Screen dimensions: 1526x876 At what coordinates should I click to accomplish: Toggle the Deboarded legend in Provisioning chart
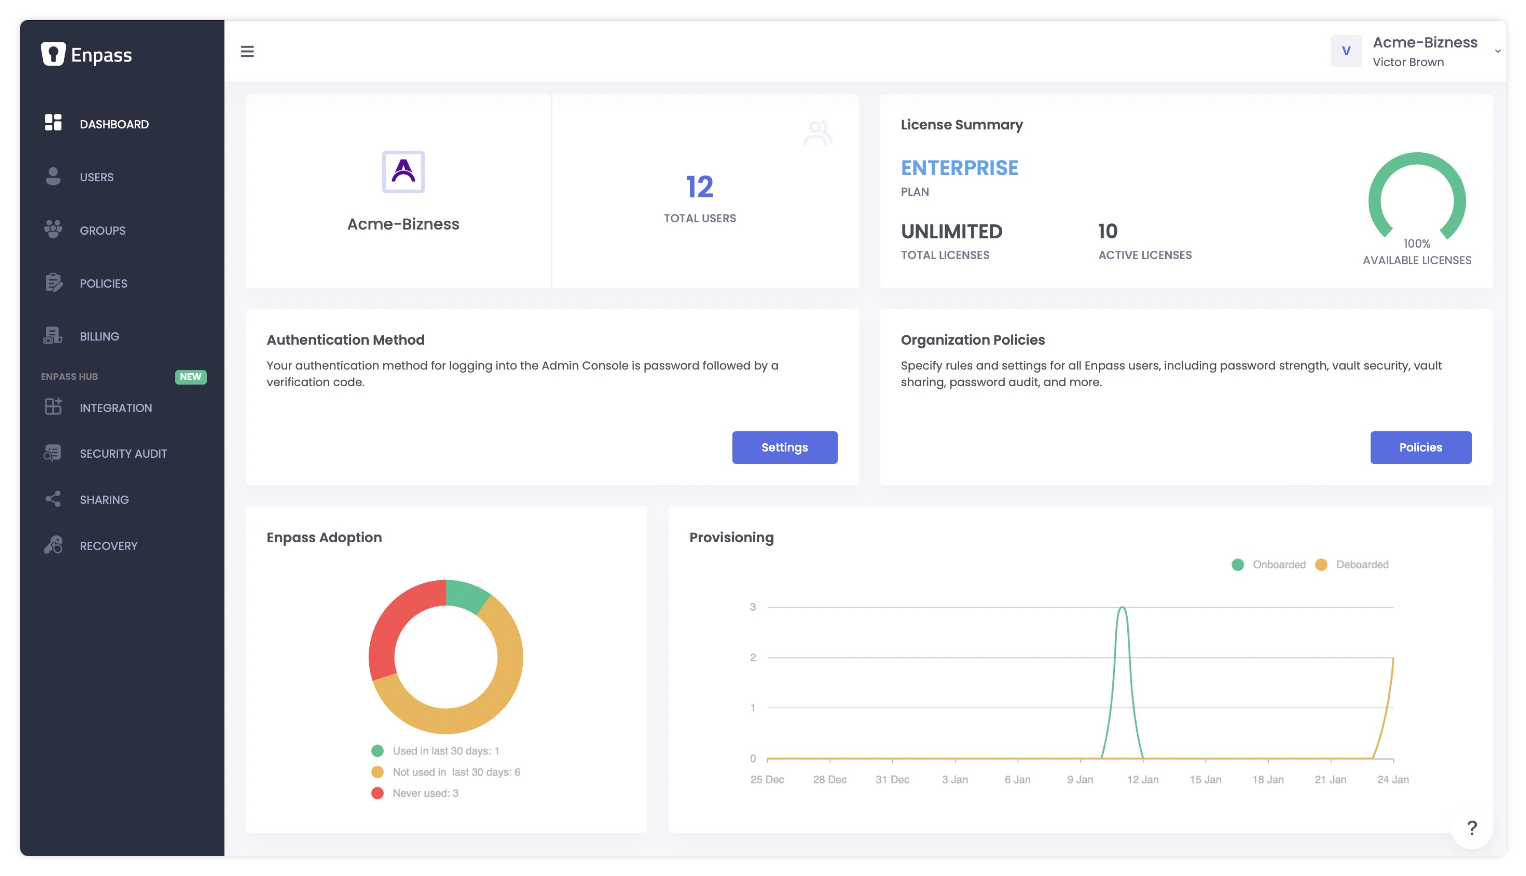[x=1352, y=564]
